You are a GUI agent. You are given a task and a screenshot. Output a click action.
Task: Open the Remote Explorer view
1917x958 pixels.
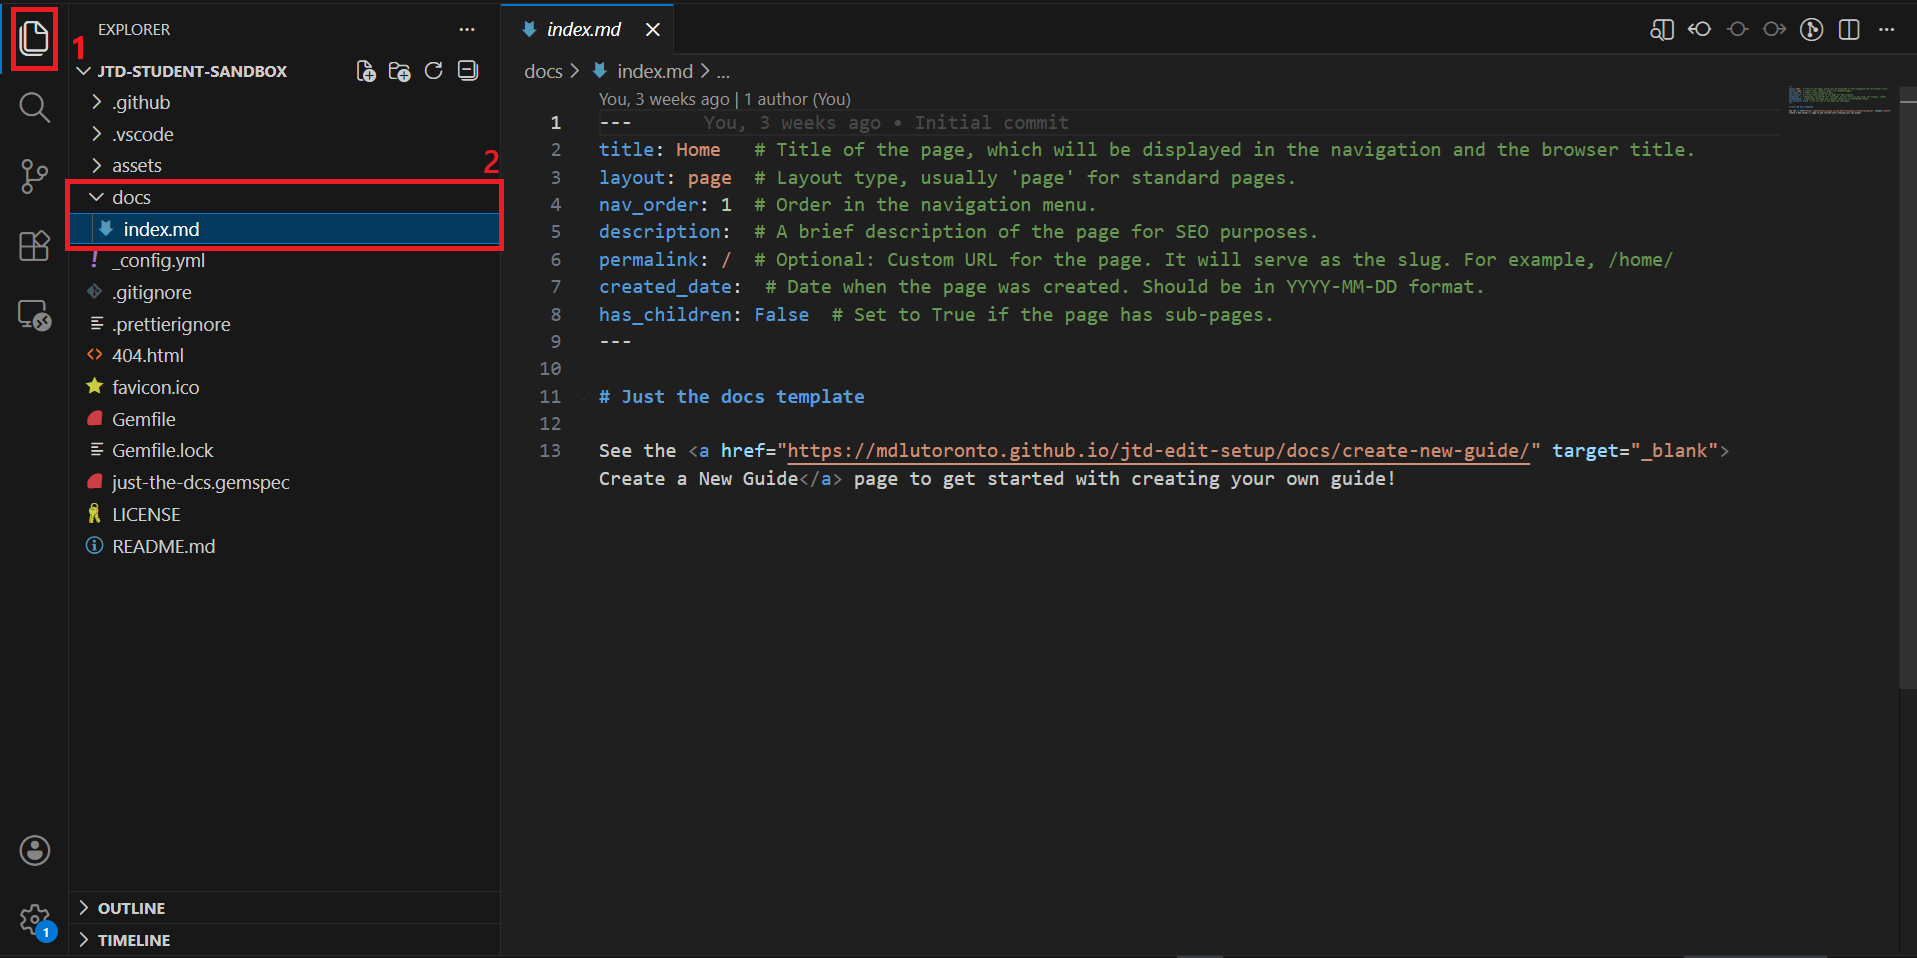pos(34,316)
